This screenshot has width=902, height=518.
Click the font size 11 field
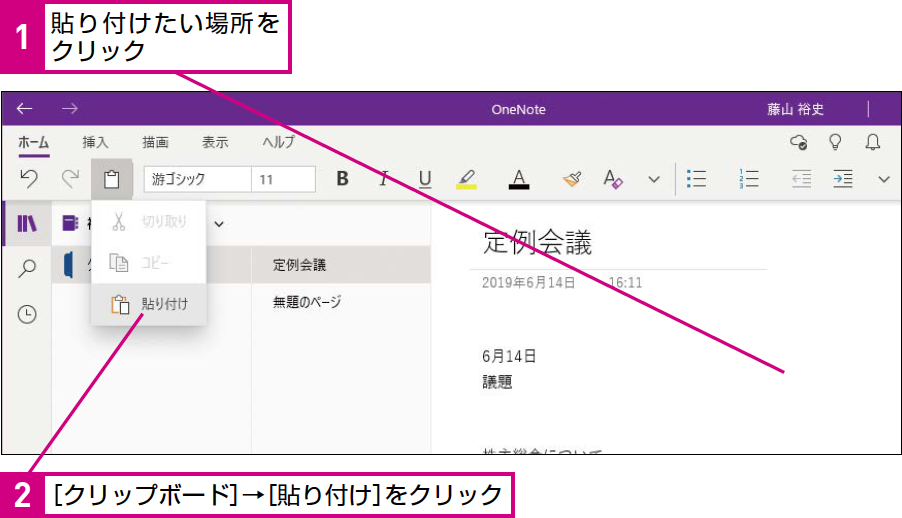tap(284, 179)
